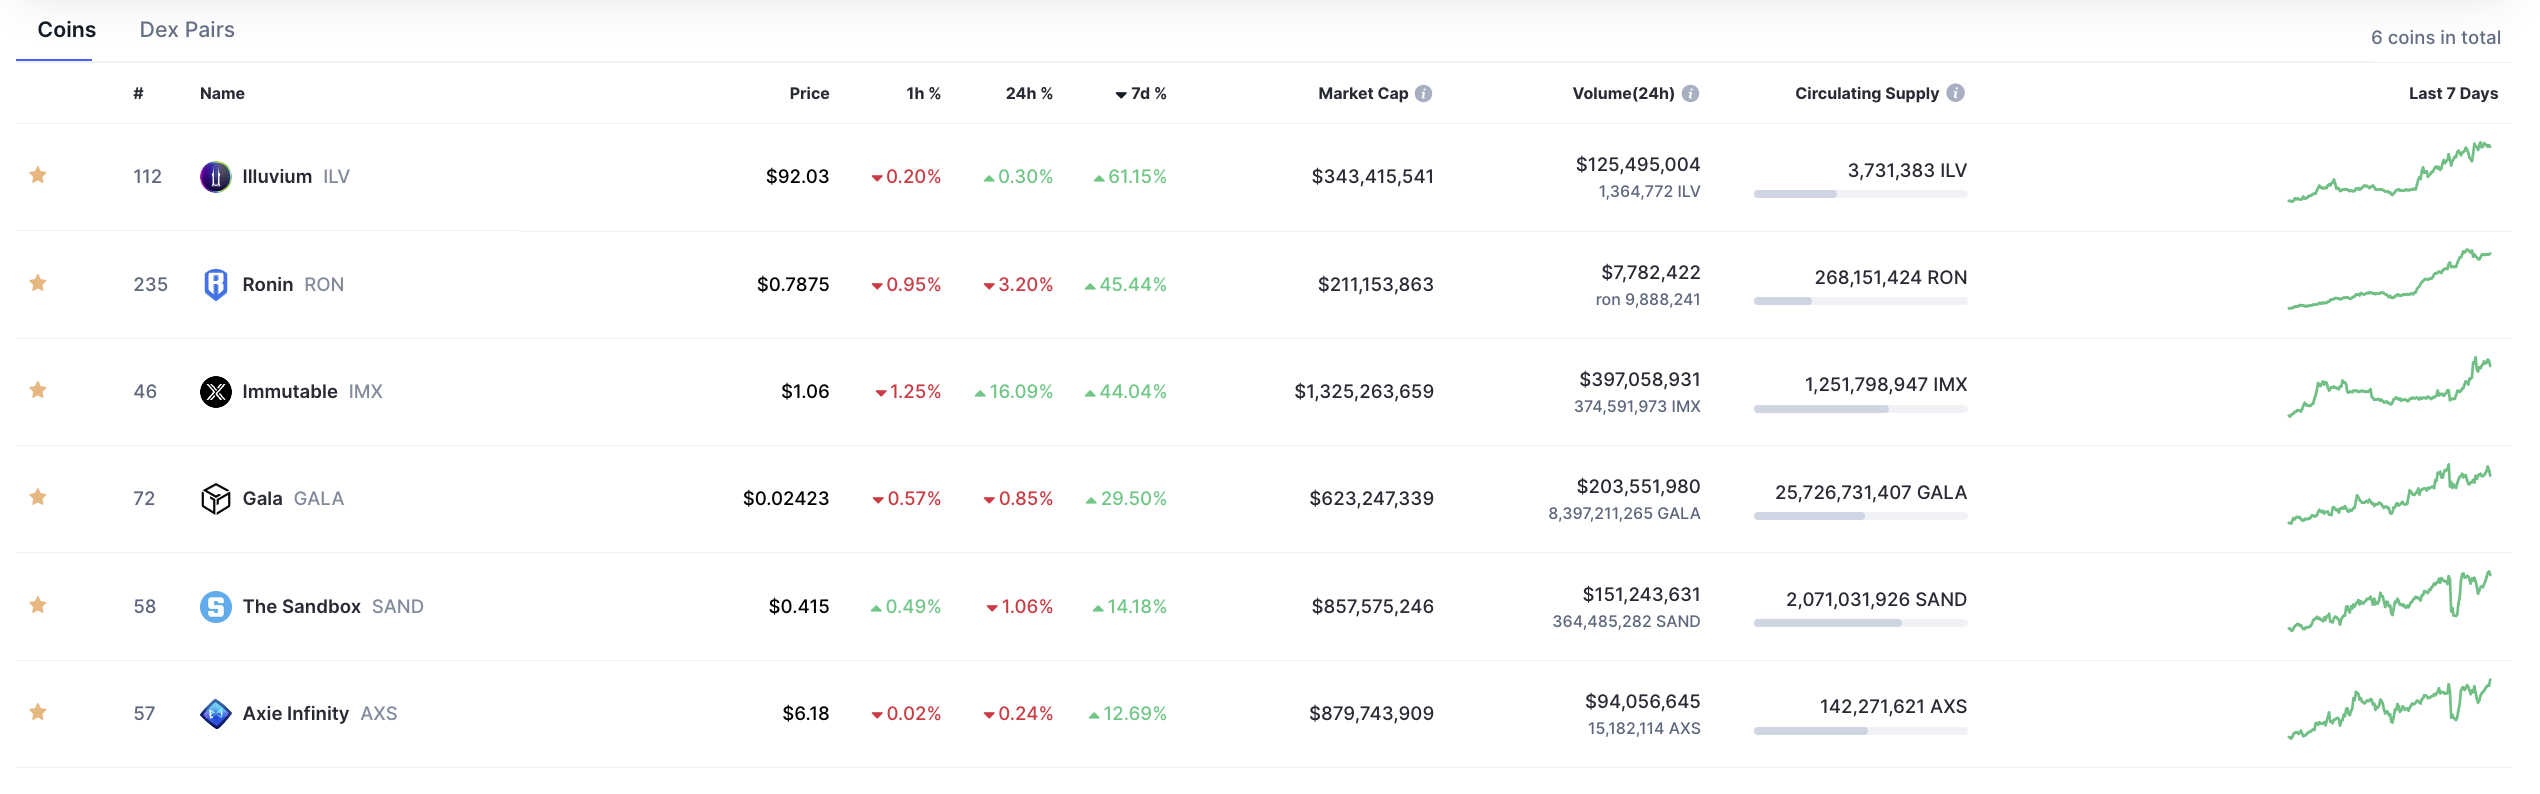Toggle the Immutable watchlist star
Image resolution: width=2540 pixels, height=794 pixels.
pyautogui.click(x=38, y=390)
